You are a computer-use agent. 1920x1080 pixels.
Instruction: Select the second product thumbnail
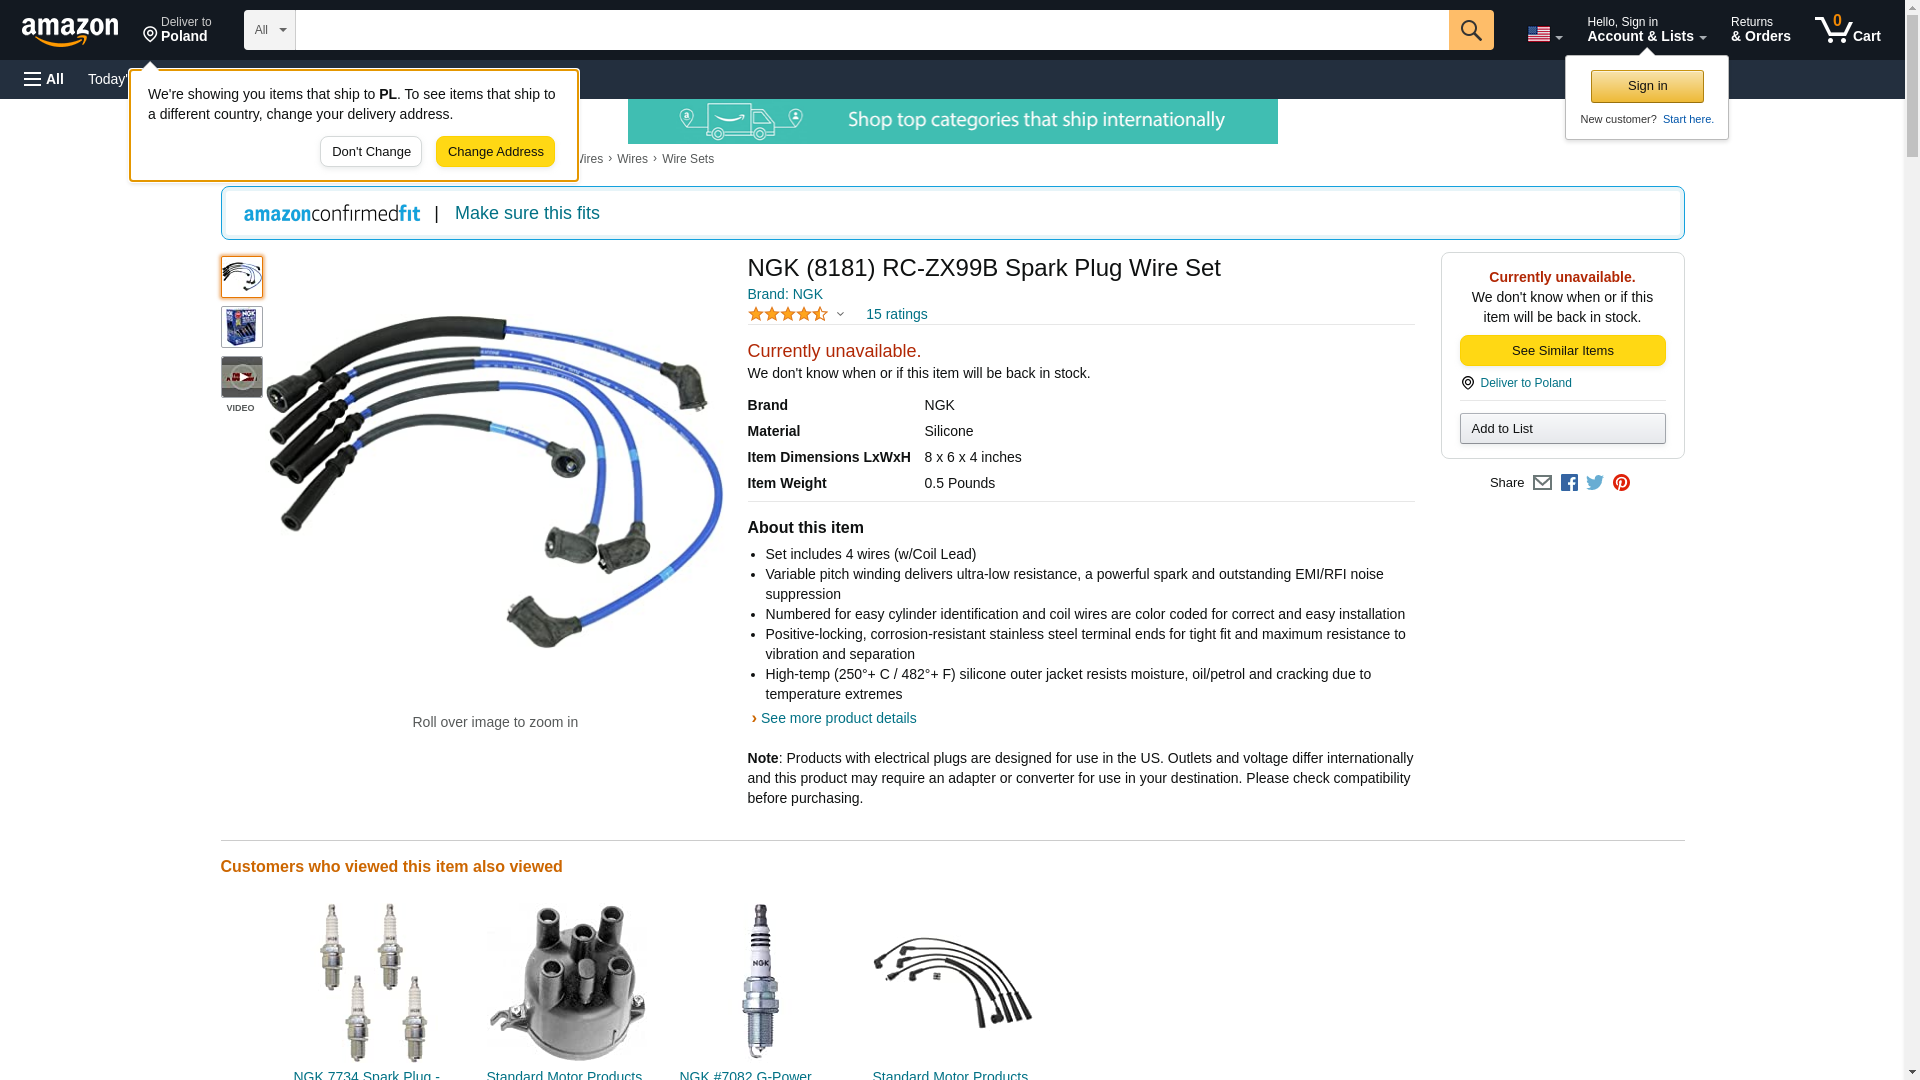tap(242, 327)
